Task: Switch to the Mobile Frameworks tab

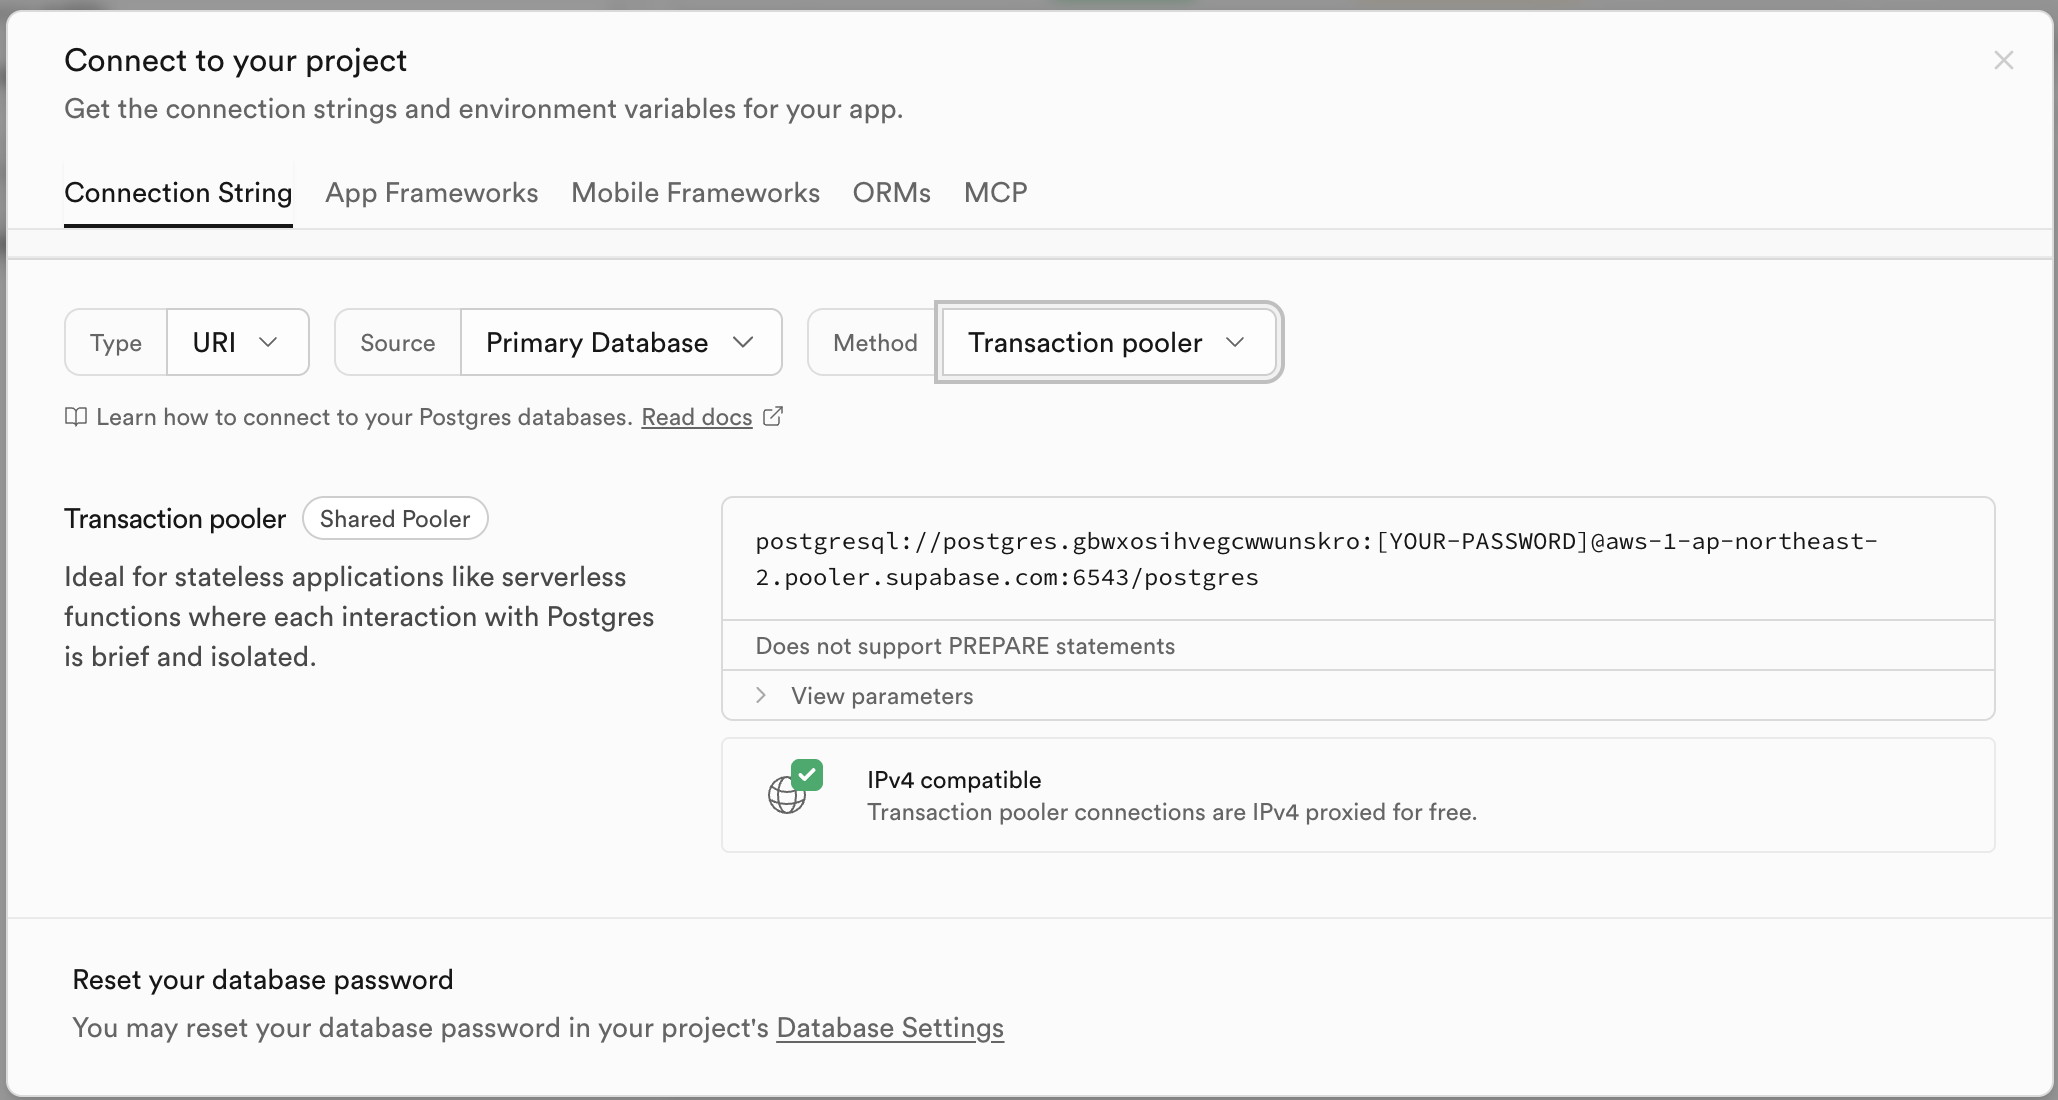Action: 695,193
